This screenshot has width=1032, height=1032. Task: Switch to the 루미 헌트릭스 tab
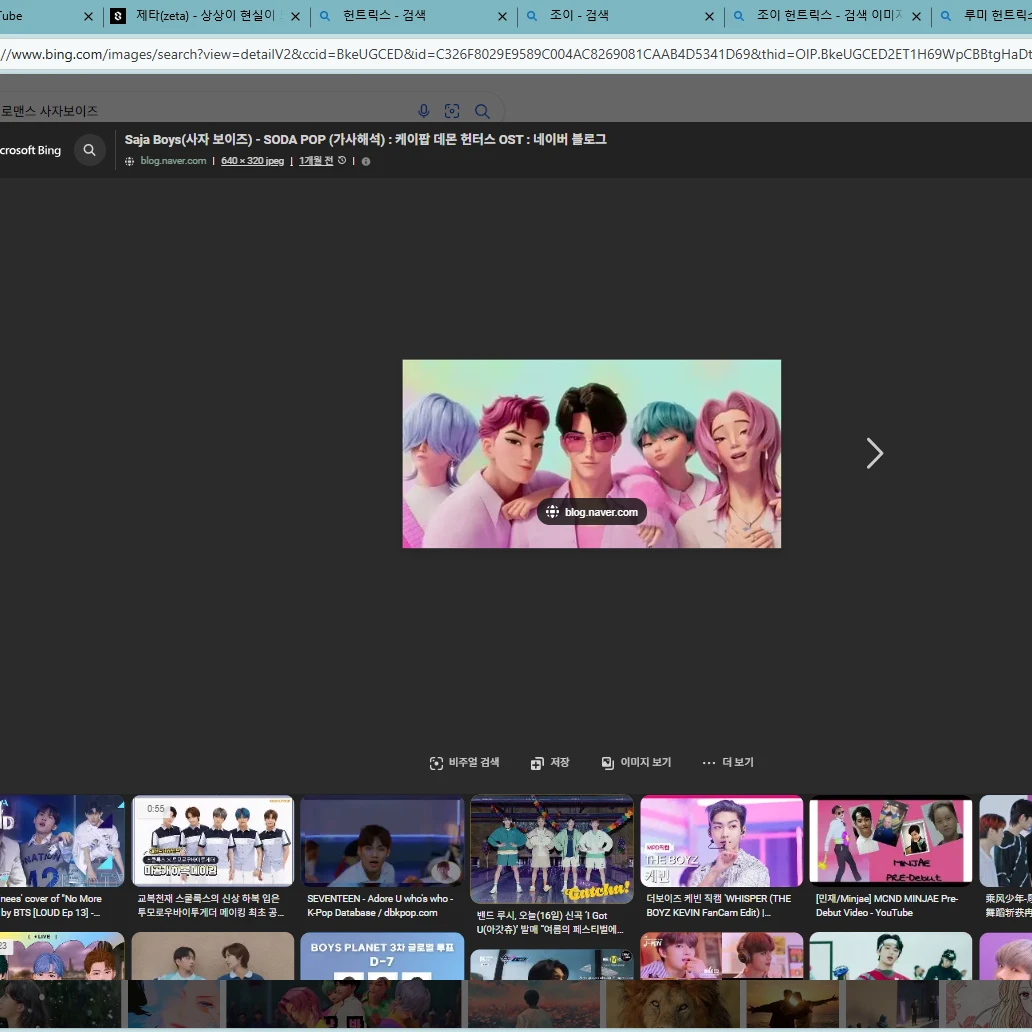(x=984, y=16)
